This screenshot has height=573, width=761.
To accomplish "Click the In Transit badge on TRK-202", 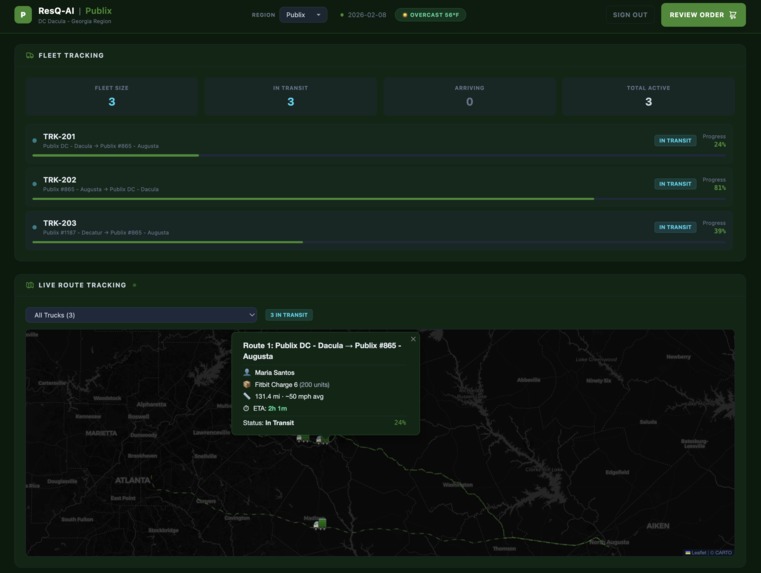I will pyautogui.click(x=675, y=184).
